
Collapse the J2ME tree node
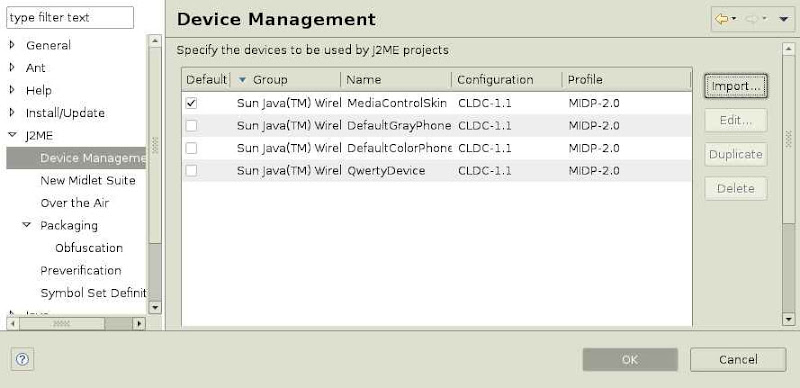click(x=12, y=135)
